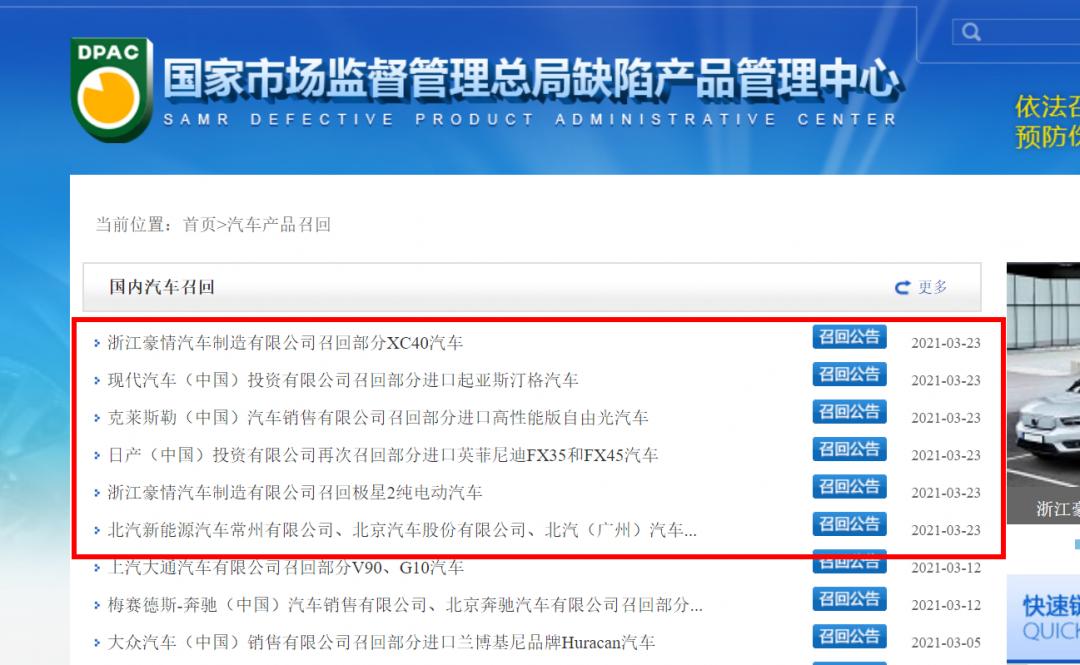Click 召回公告 button for 北汽新能源 row

click(849, 524)
